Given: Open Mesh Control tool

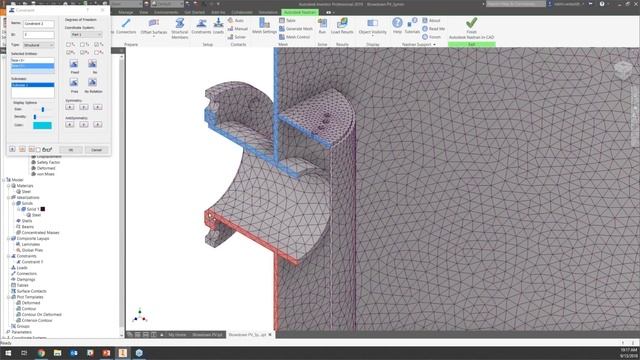Looking at the screenshot, I should click(294, 37).
